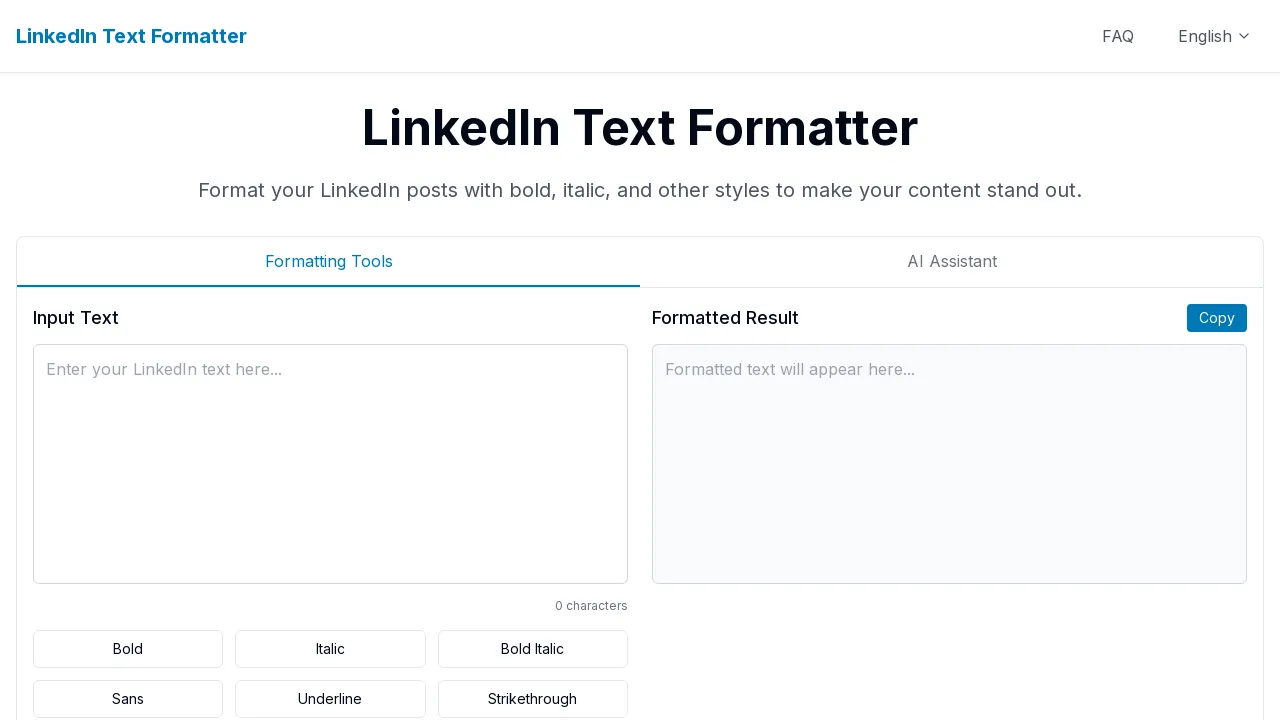Click the LinkedIn Text Formatter logo
1280x720 pixels.
(131, 36)
